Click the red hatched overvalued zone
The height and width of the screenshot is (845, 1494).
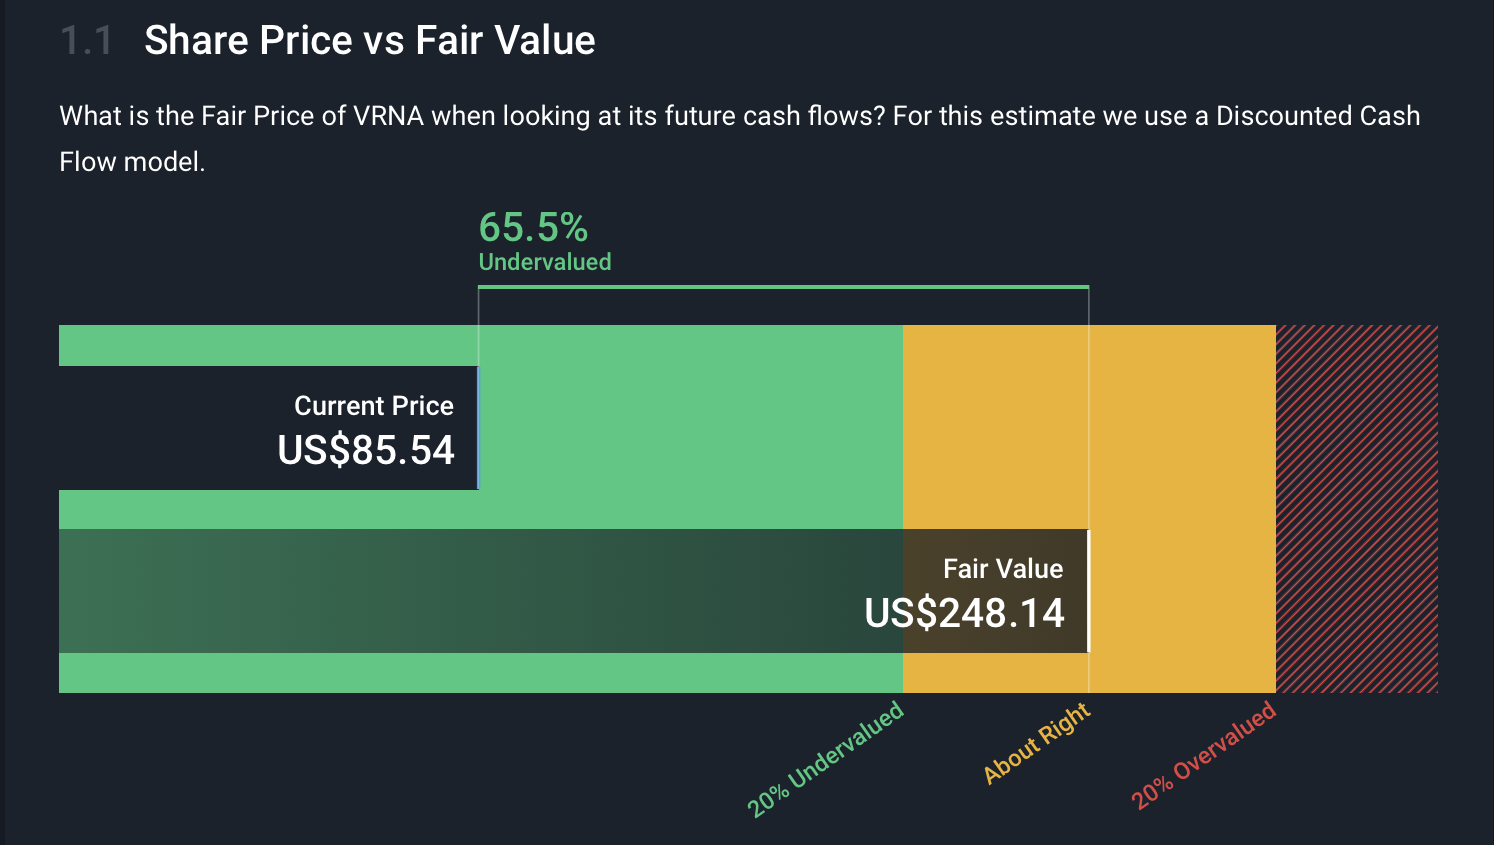[x=1356, y=508]
